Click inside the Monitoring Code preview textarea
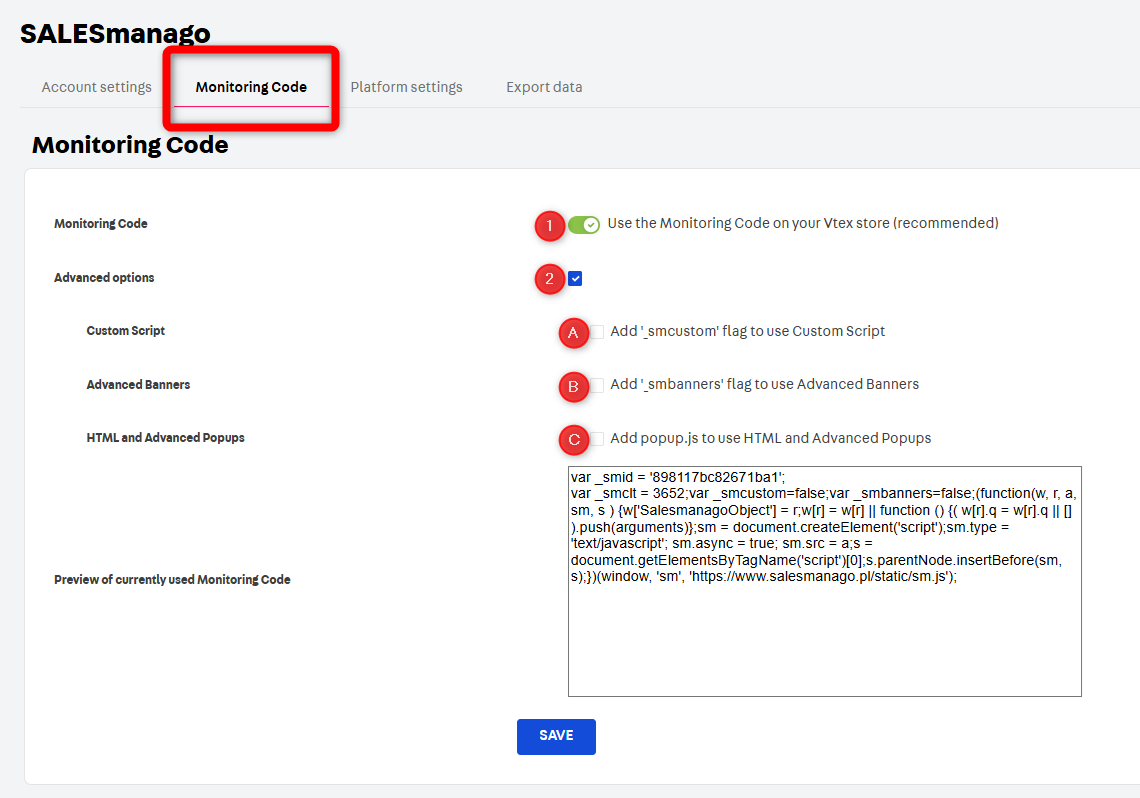The width and height of the screenshot is (1140, 798). [x=824, y=581]
